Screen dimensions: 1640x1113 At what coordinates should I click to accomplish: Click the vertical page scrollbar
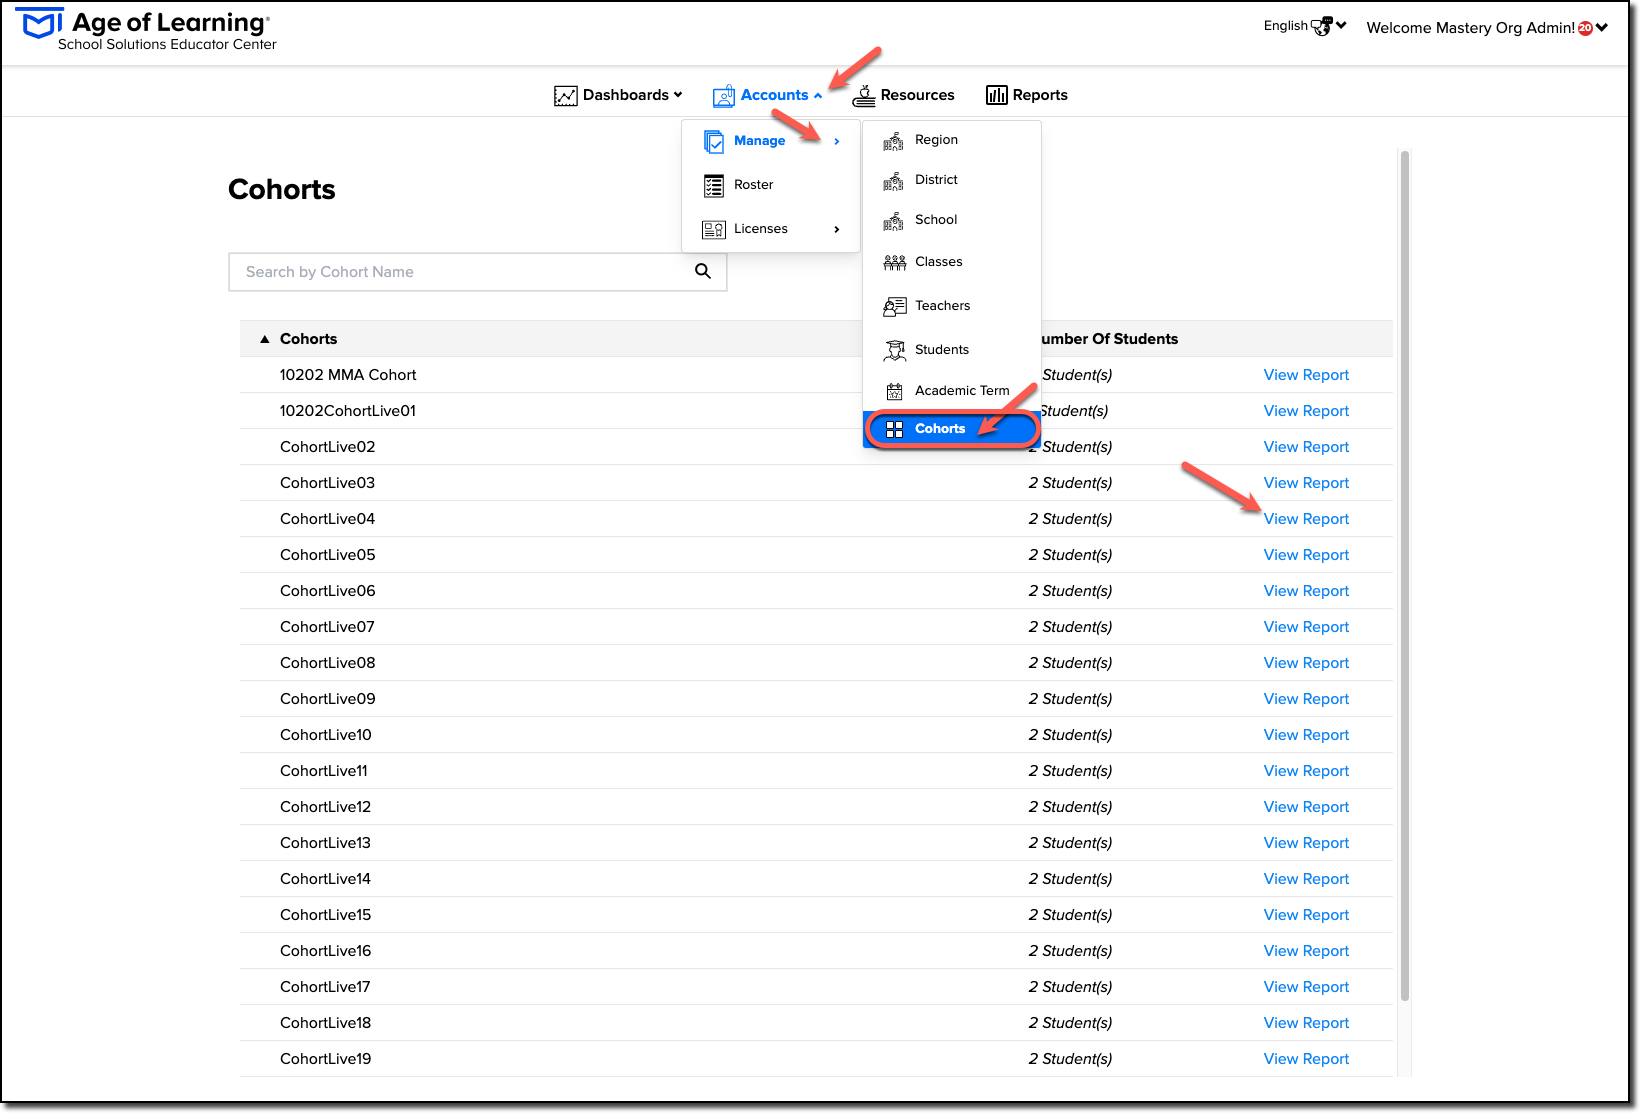(x=1405, y=575)
